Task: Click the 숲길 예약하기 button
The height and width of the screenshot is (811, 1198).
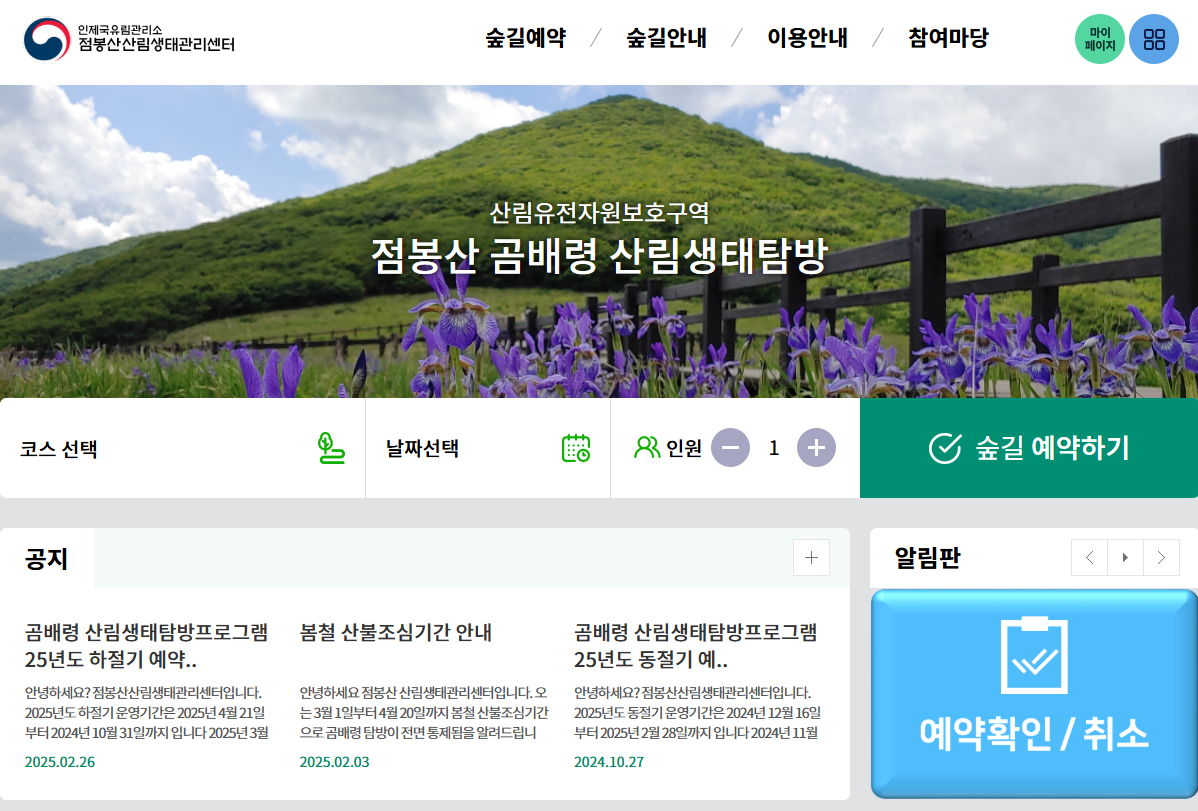Action: [1028, 448]
